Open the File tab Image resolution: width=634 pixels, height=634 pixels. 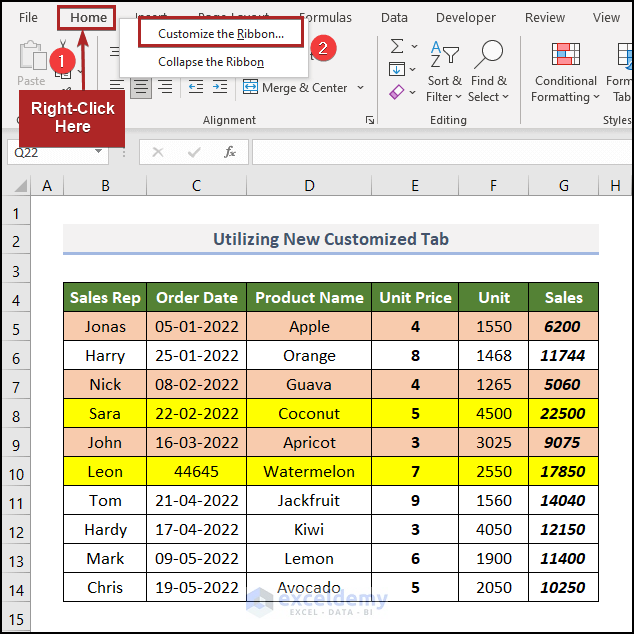point(28,17)
